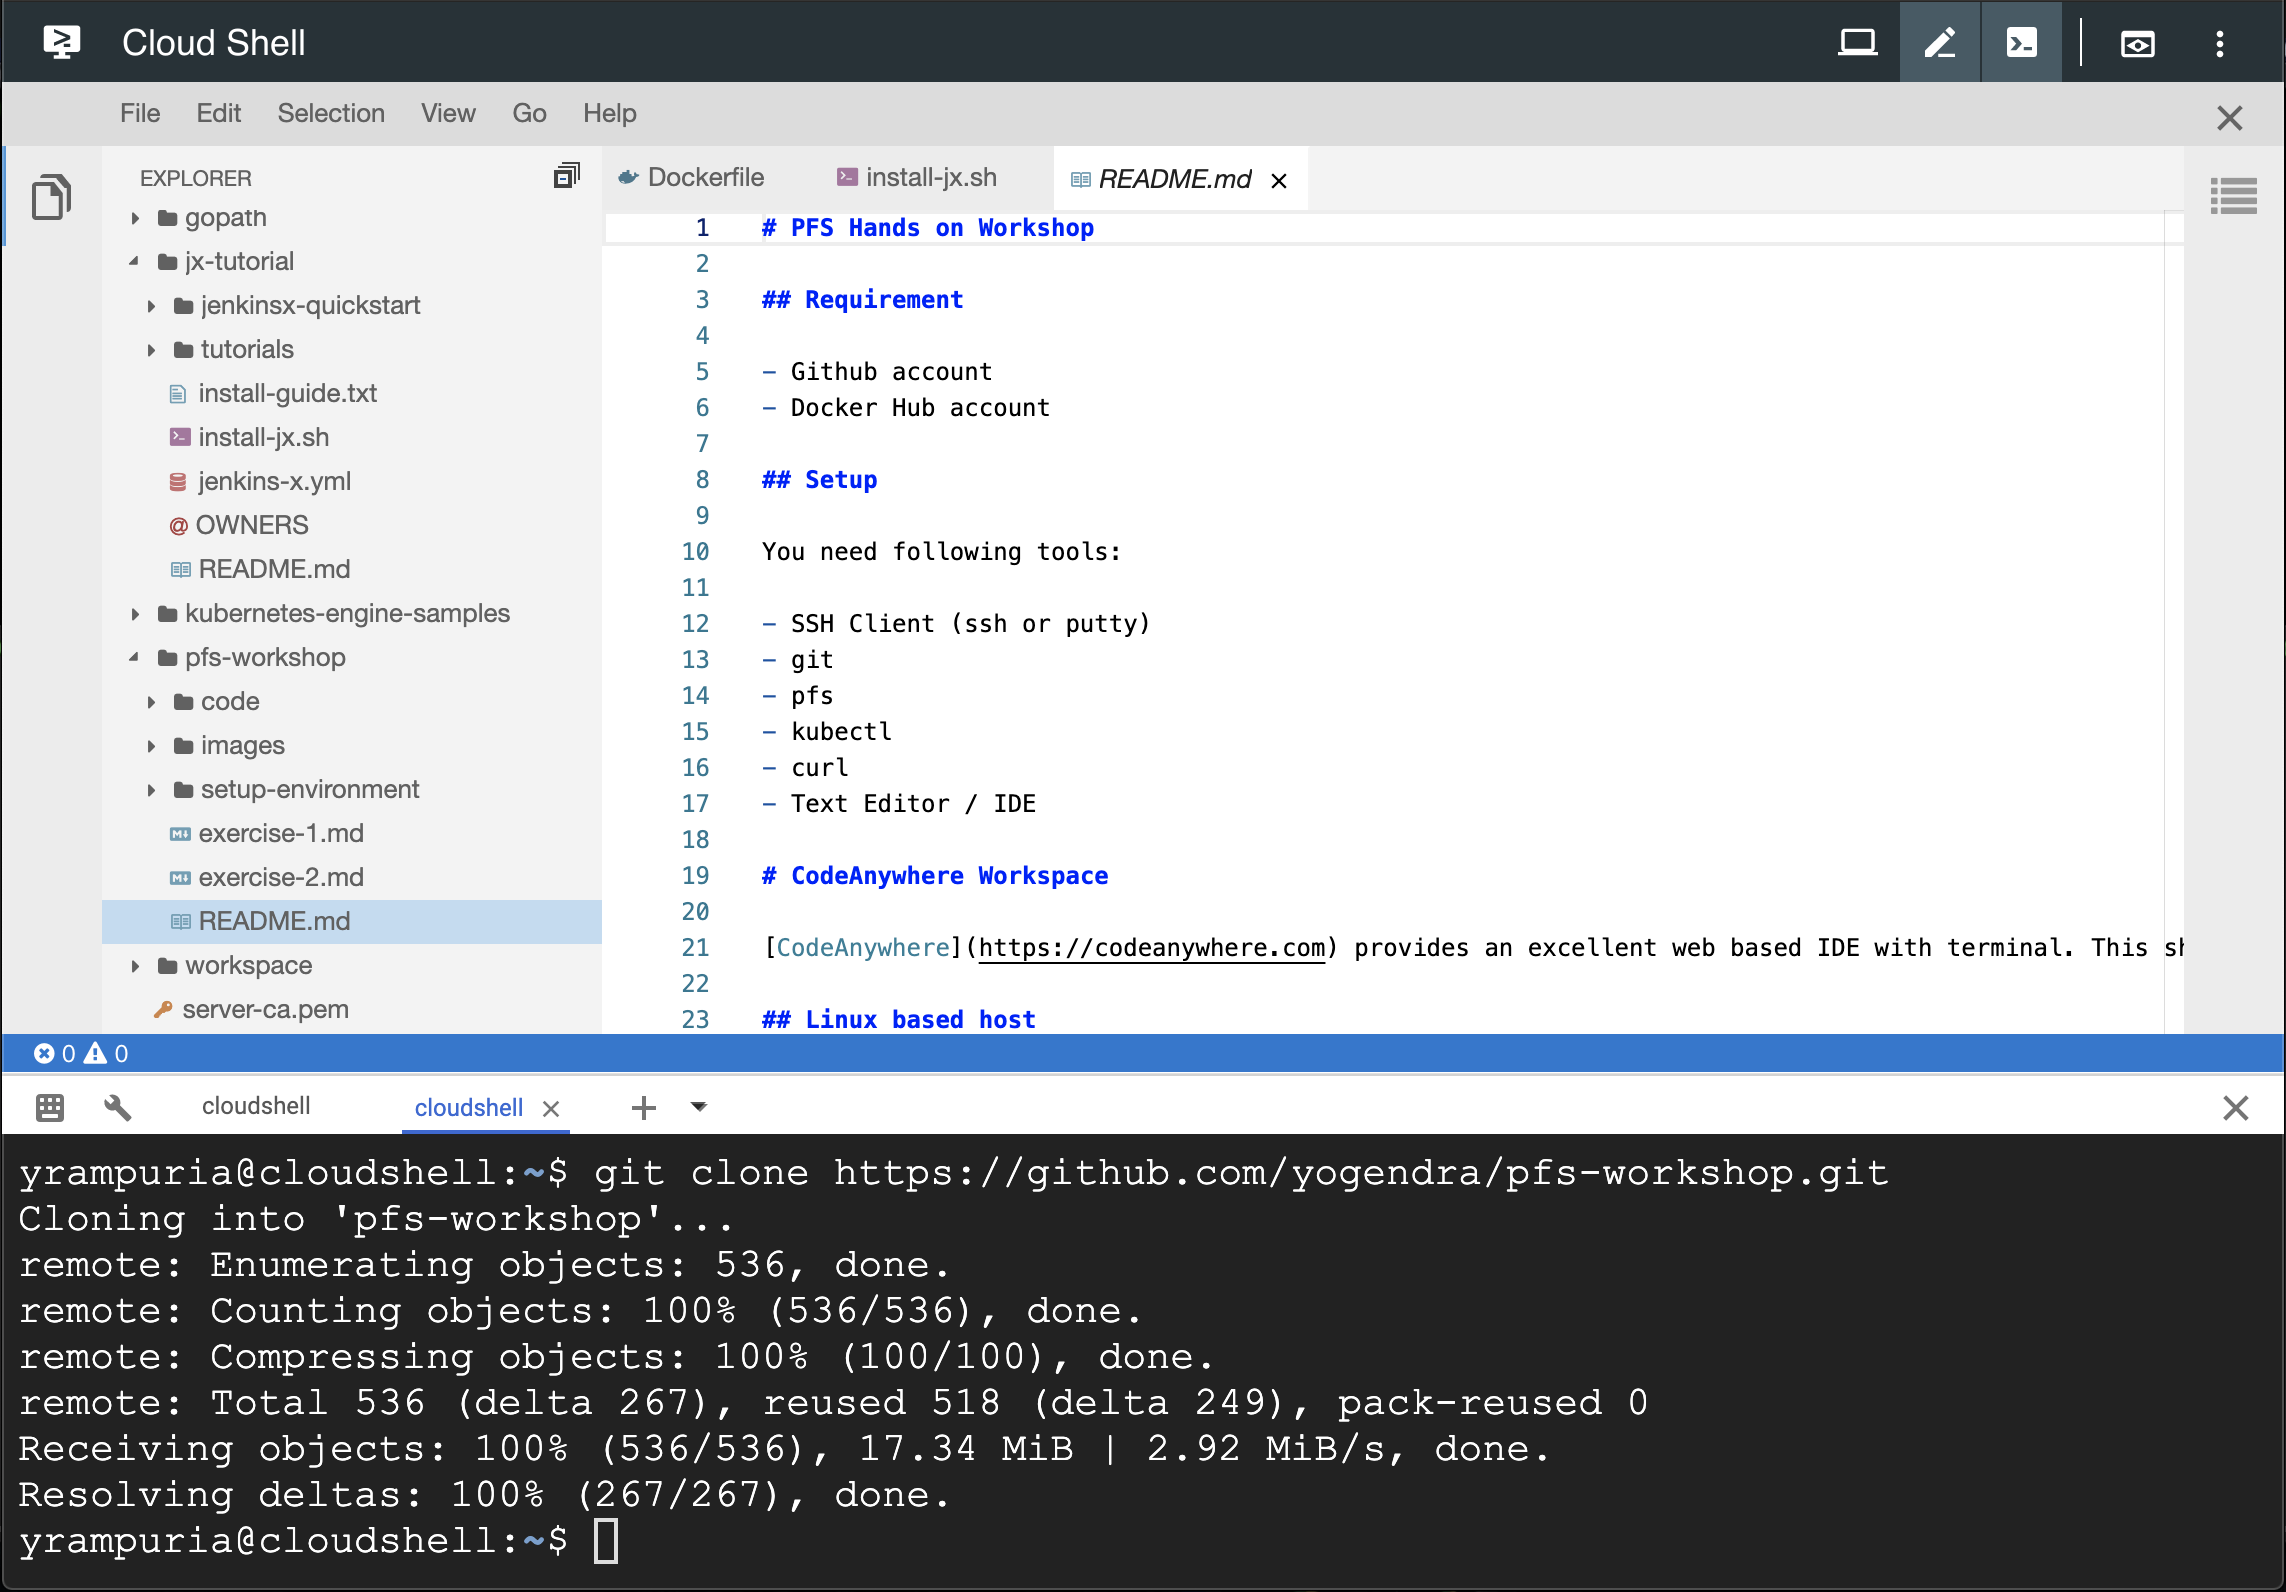This screenshot has width=2286, height=1592.
Task: Click the errors and warnings status indicator
Action: (x=81, y=1053)
